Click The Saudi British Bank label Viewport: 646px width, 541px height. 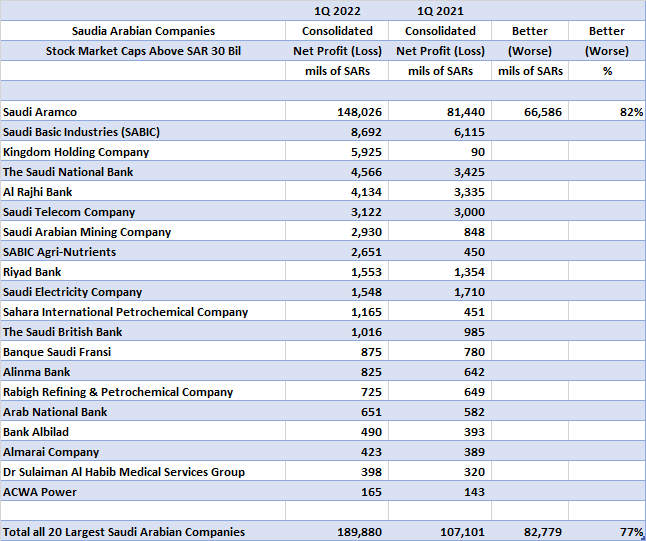click(x=143, y=331)
